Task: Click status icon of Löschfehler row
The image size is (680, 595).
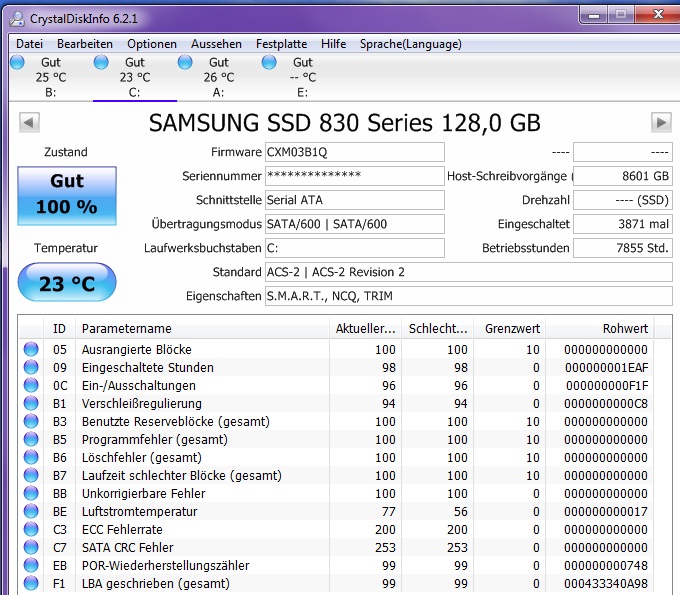Action: click(31, 457)
